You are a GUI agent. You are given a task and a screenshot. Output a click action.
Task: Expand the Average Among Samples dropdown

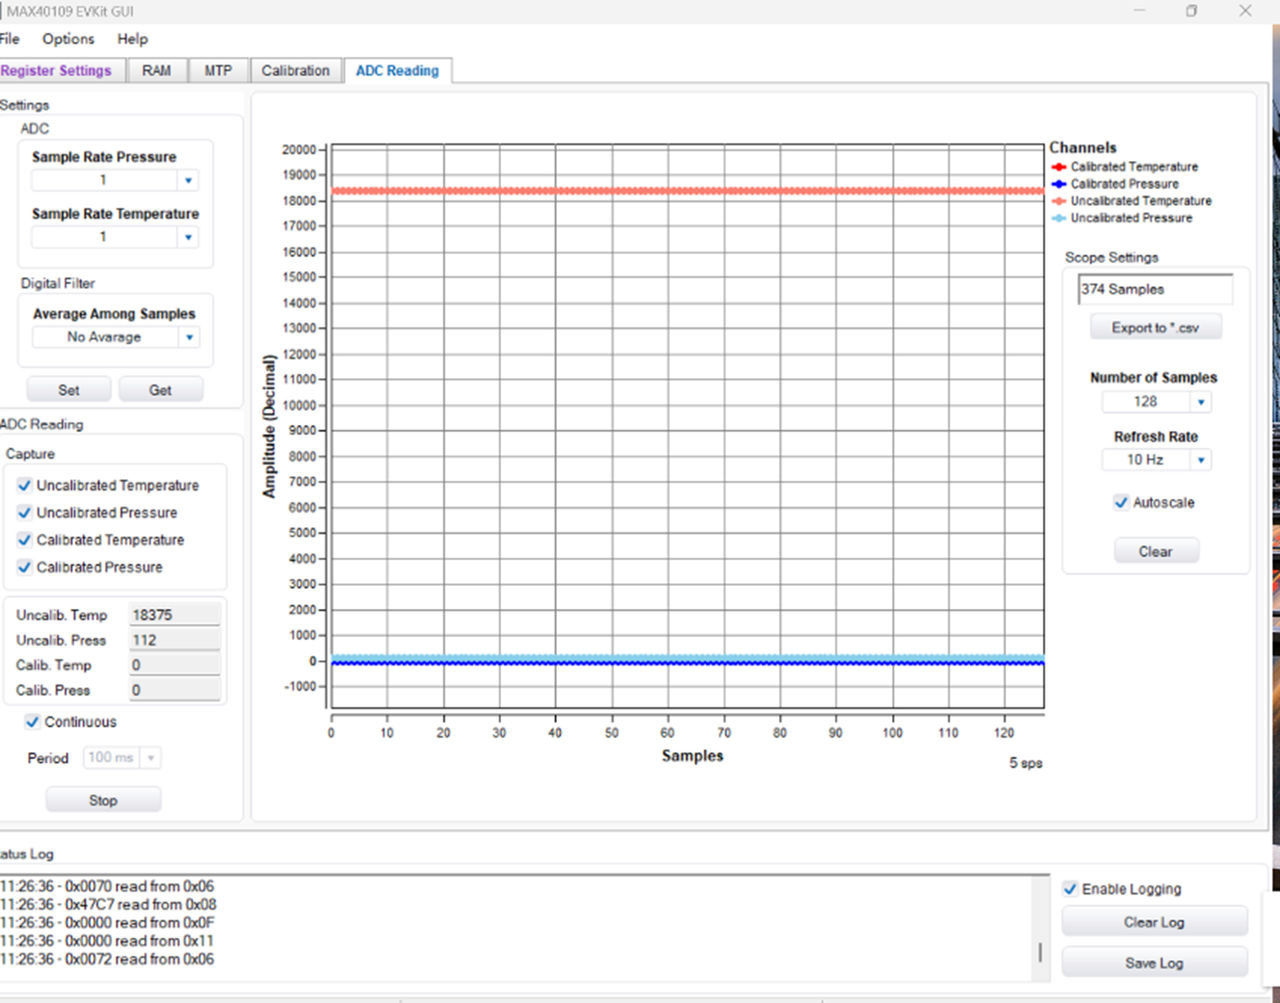coord(188,337)
